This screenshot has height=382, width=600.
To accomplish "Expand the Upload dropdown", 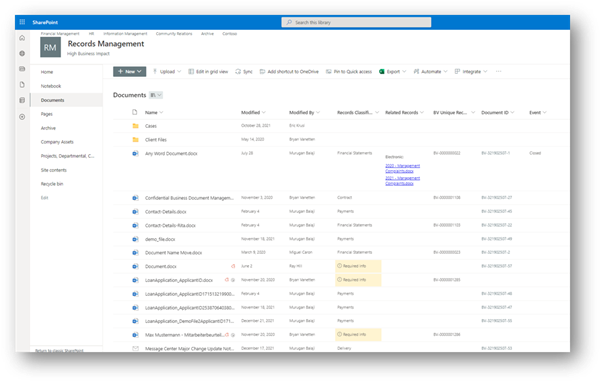I will (x=179, y=72).
